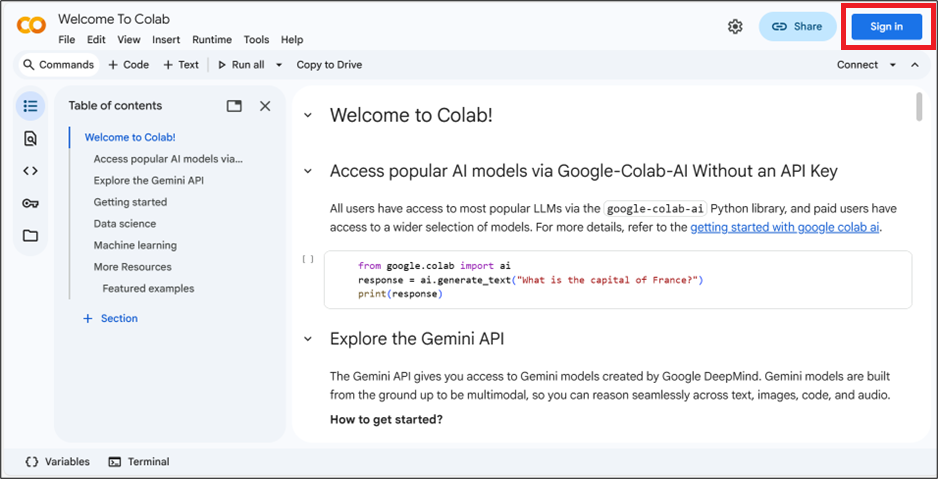Click inside the code cell editor
The width and height of the screenshot is (938, 479).
point(618,280)
